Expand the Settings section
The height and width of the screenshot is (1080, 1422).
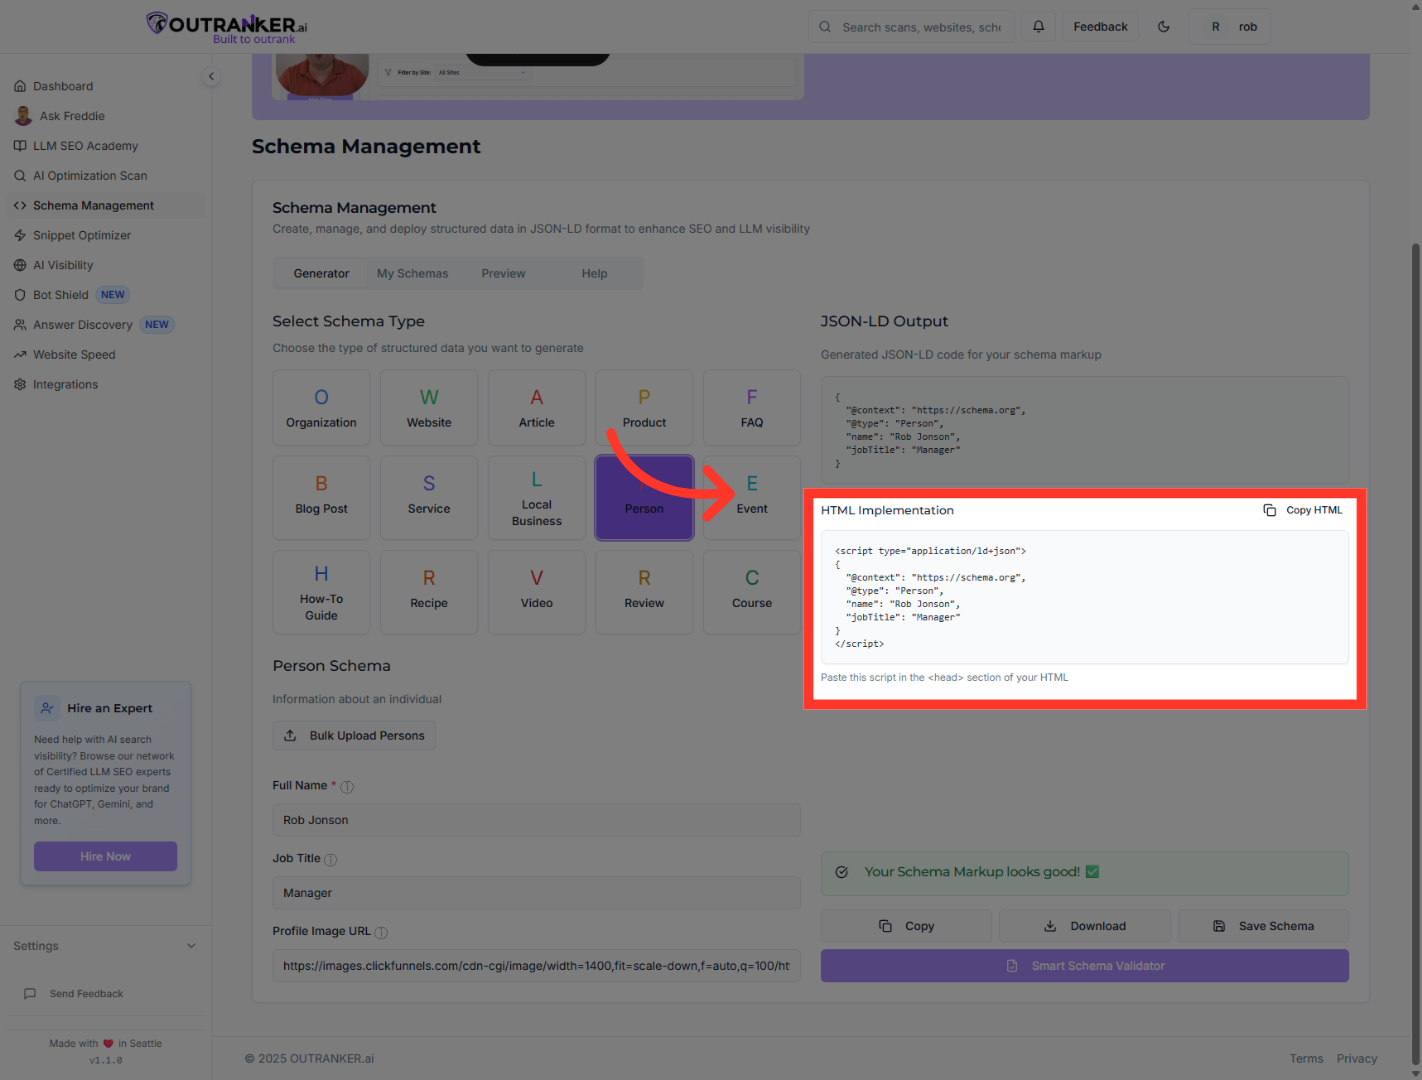pyautogui.click(x=105, y=946)
